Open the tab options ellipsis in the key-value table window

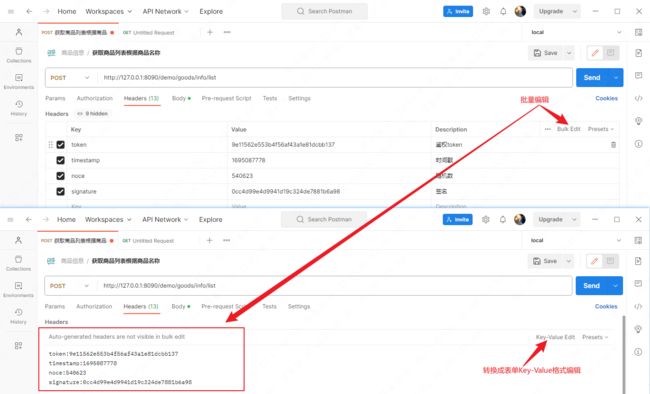[227, 32]
